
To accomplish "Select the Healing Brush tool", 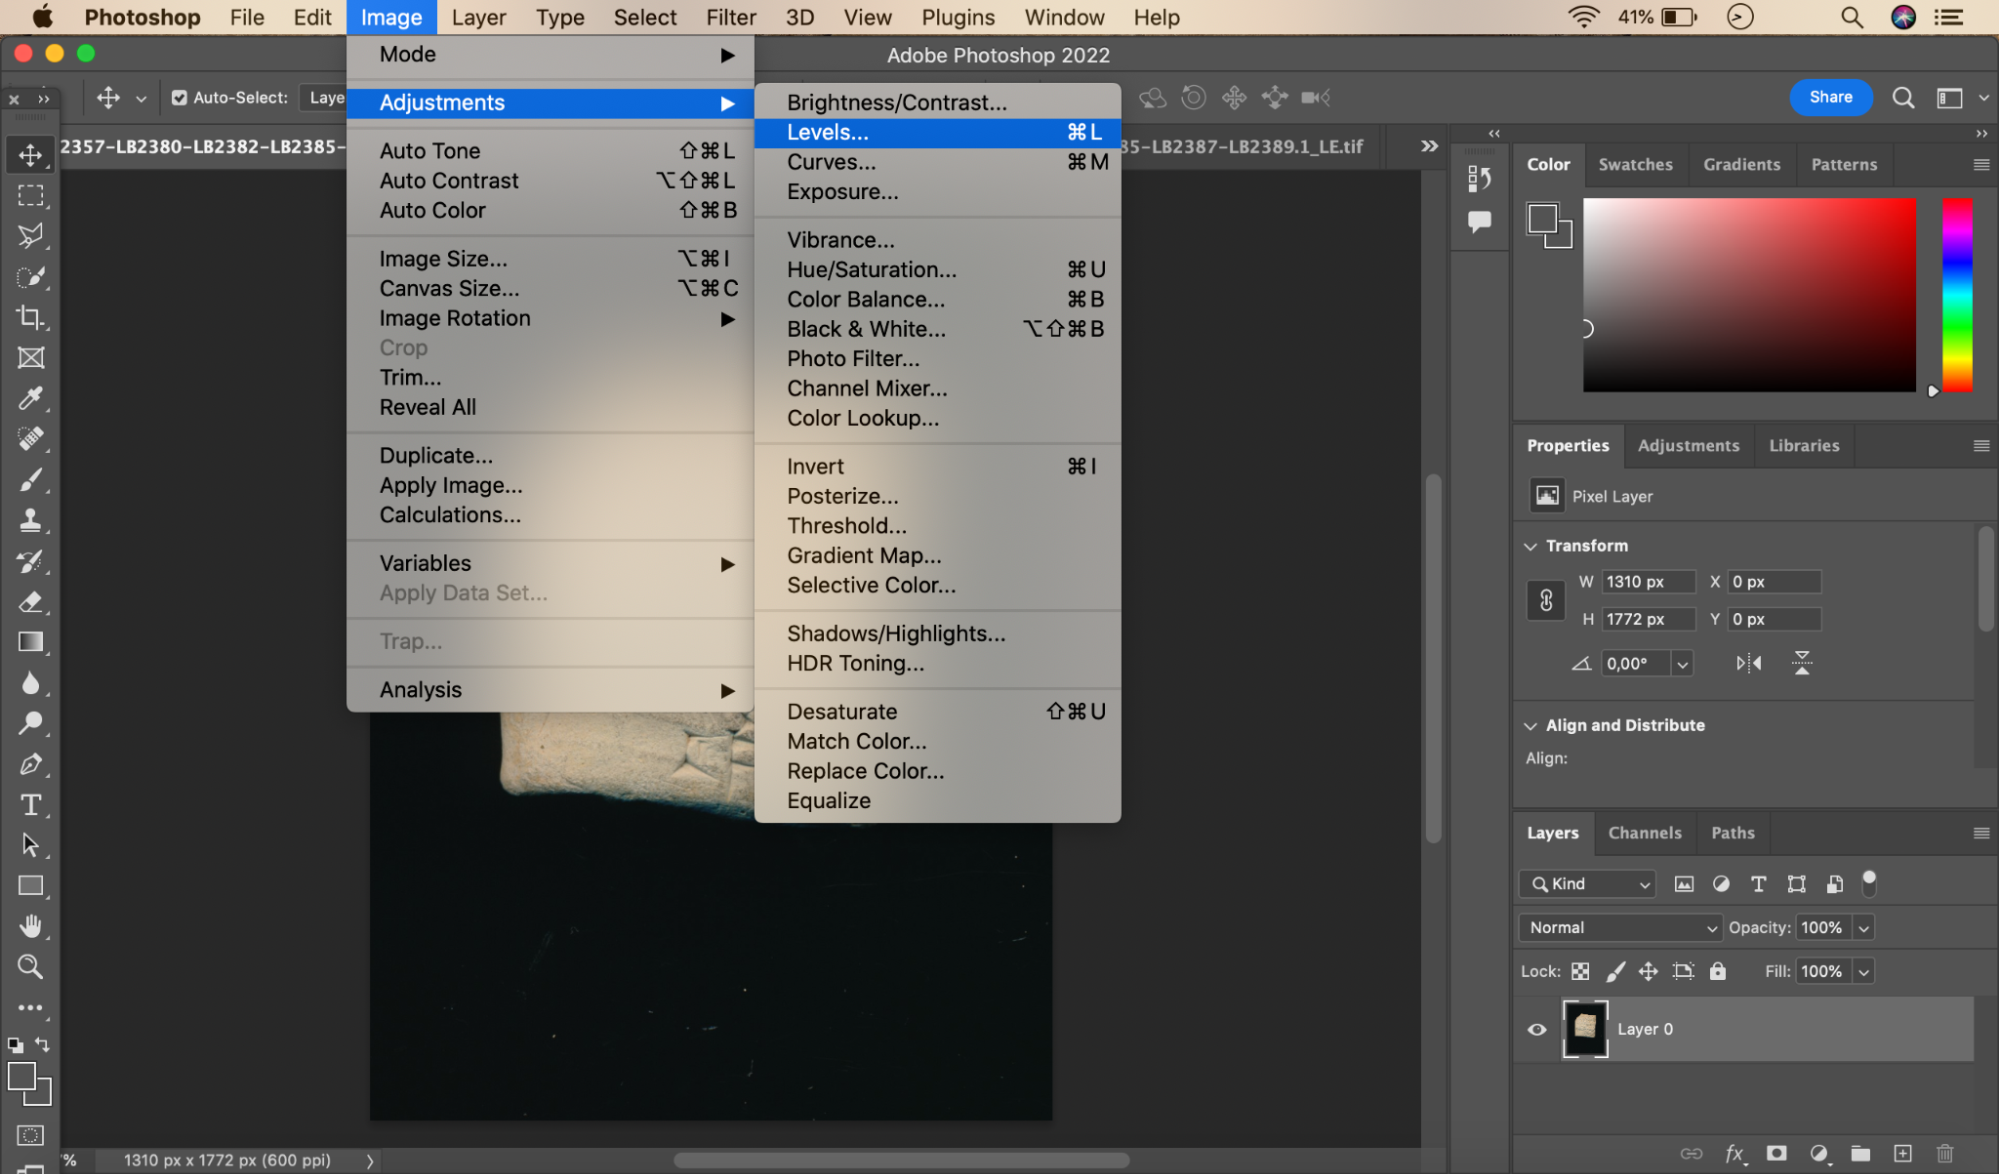I will tap(30, 439).
